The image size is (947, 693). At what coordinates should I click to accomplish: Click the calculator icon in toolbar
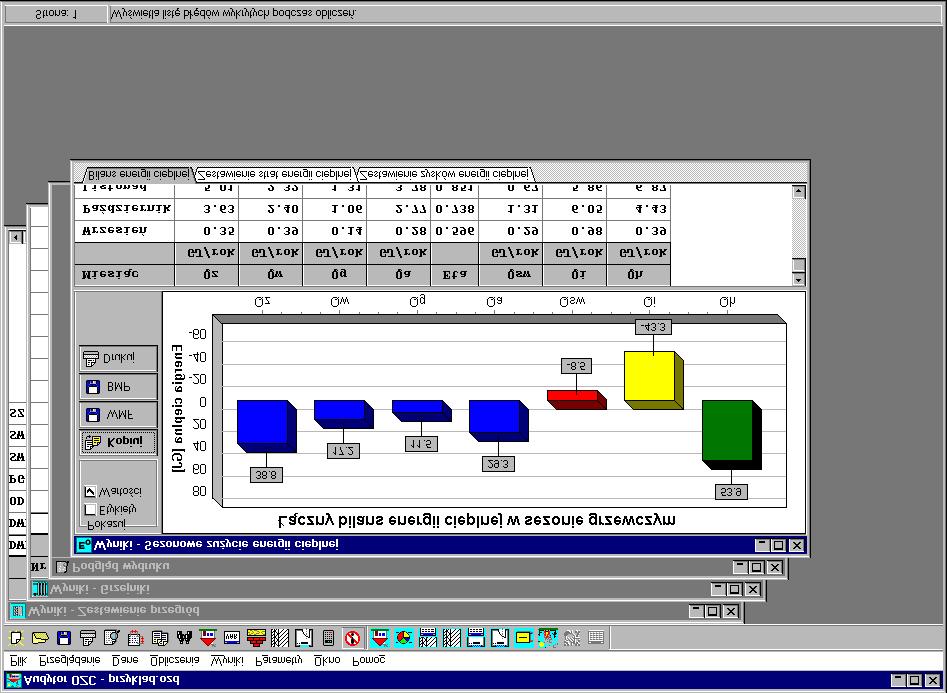[328, 637]
